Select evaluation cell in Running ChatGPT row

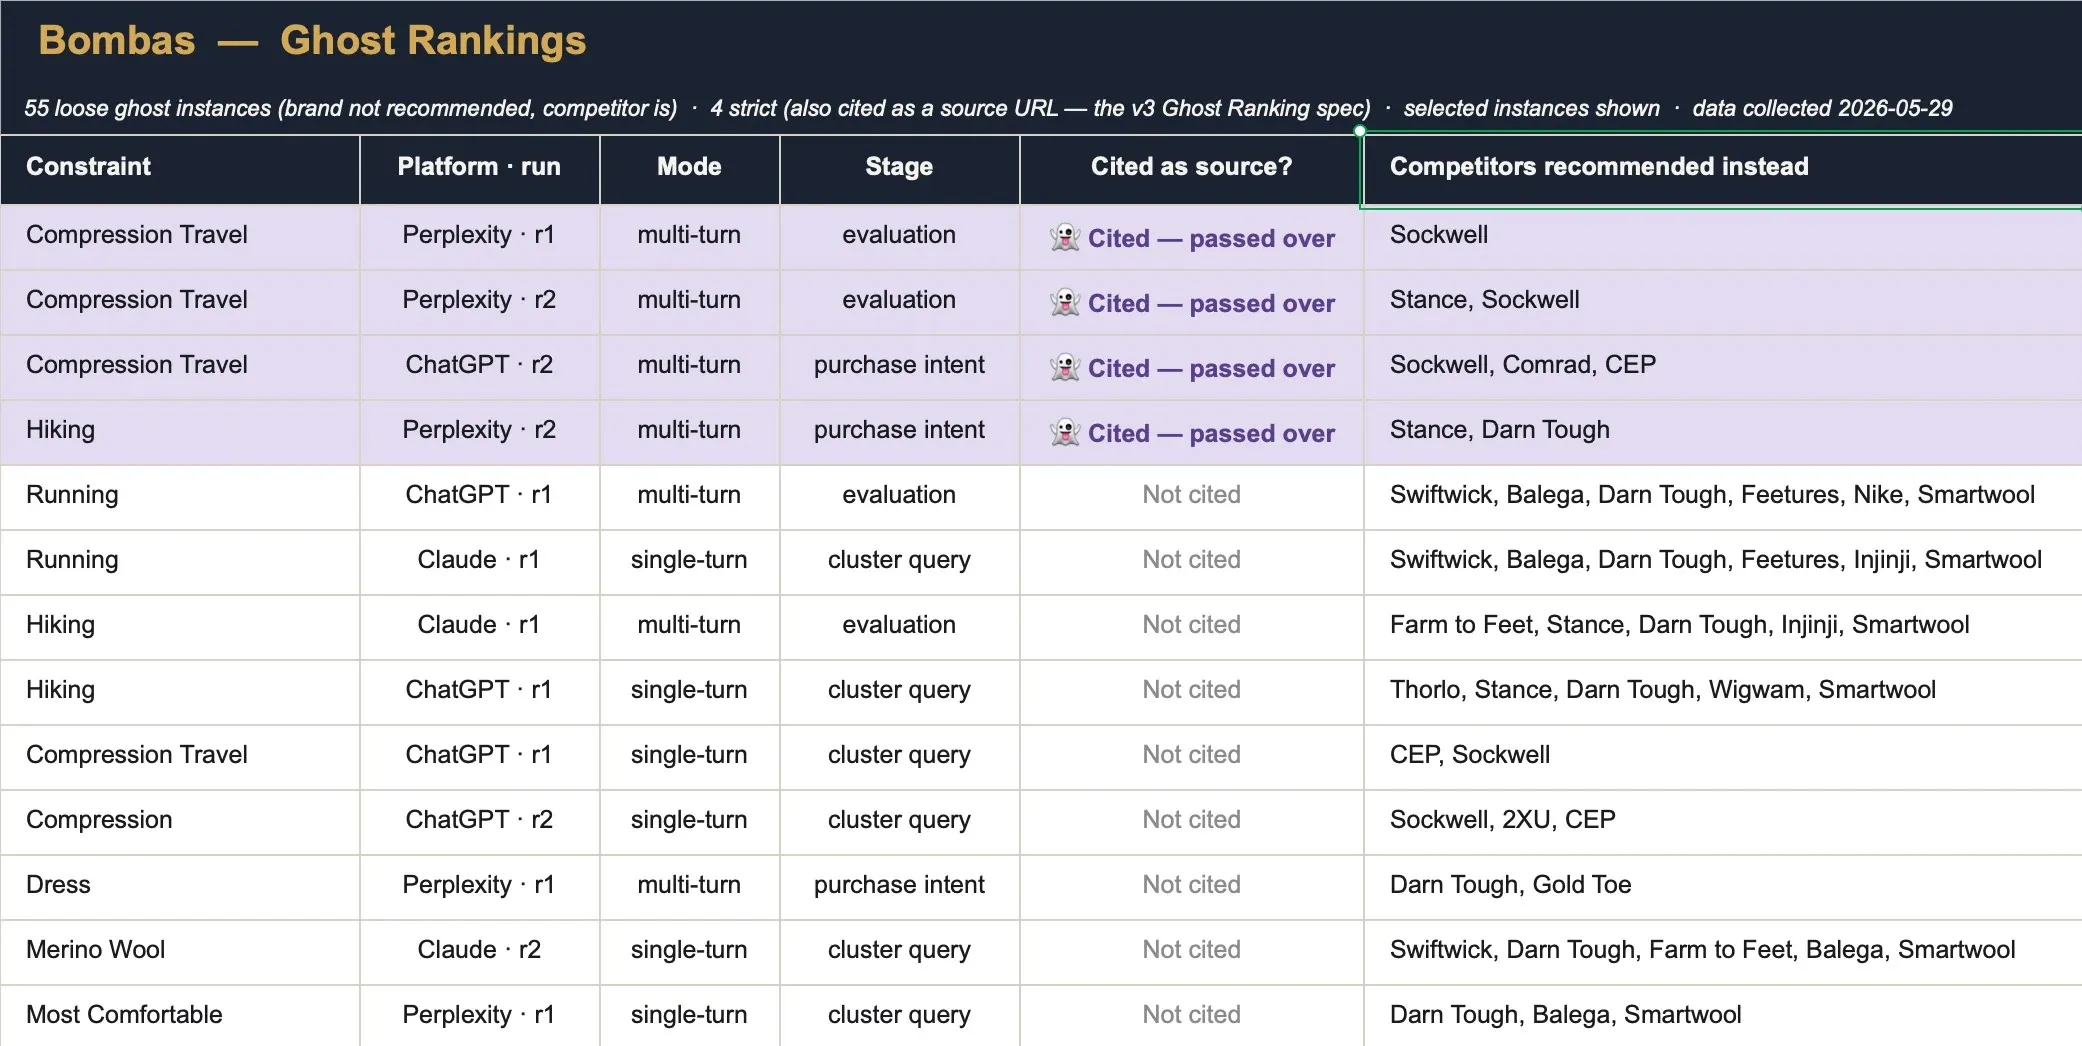900,497
